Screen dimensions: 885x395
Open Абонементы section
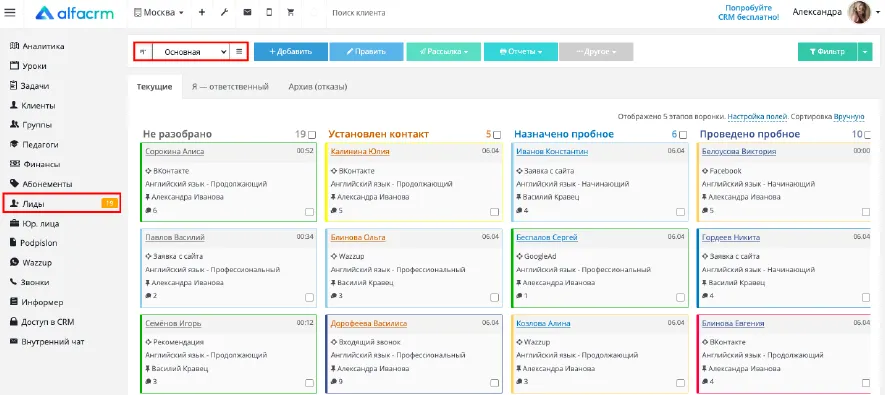click(x=41, y=184)
